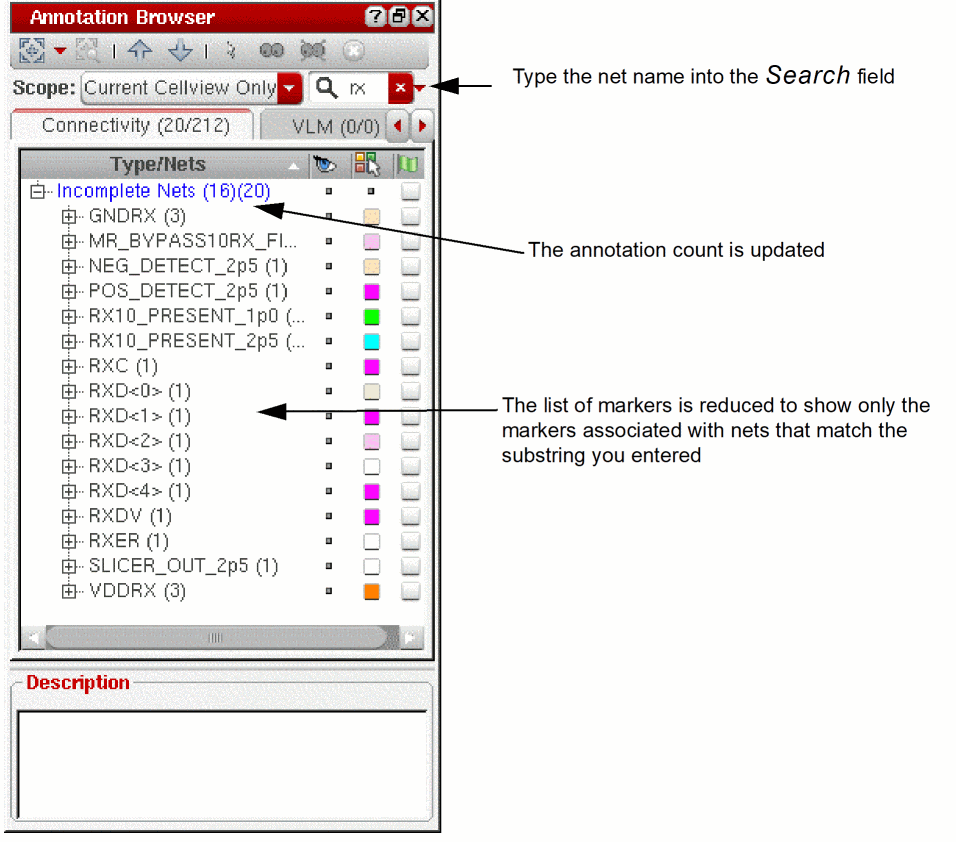This screenshot has width=956, height=842.
Task: Click the eye visibility column header
Action: click(x=325, y=165)
